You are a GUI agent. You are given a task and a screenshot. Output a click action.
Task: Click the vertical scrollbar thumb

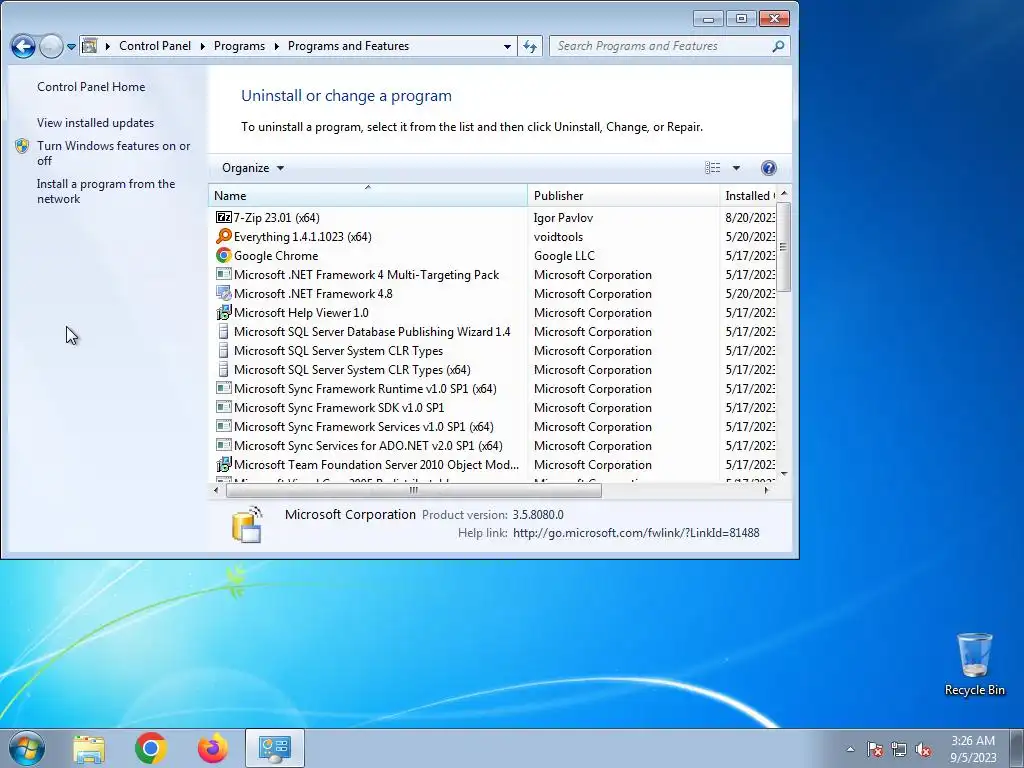(x=784, y=247)
